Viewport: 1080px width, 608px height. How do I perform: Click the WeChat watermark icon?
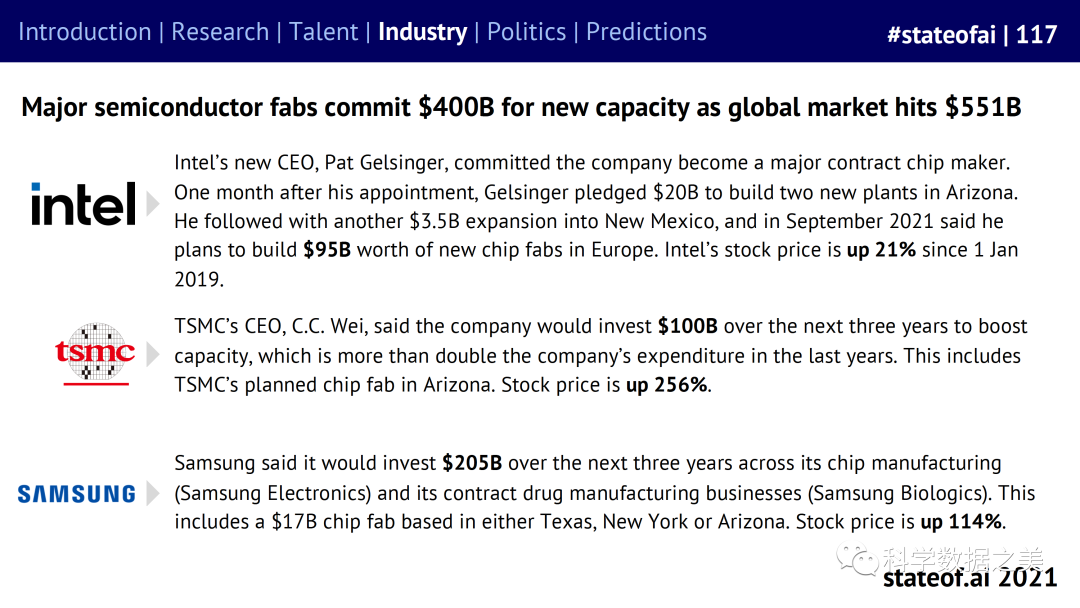[x=857, y=558]
